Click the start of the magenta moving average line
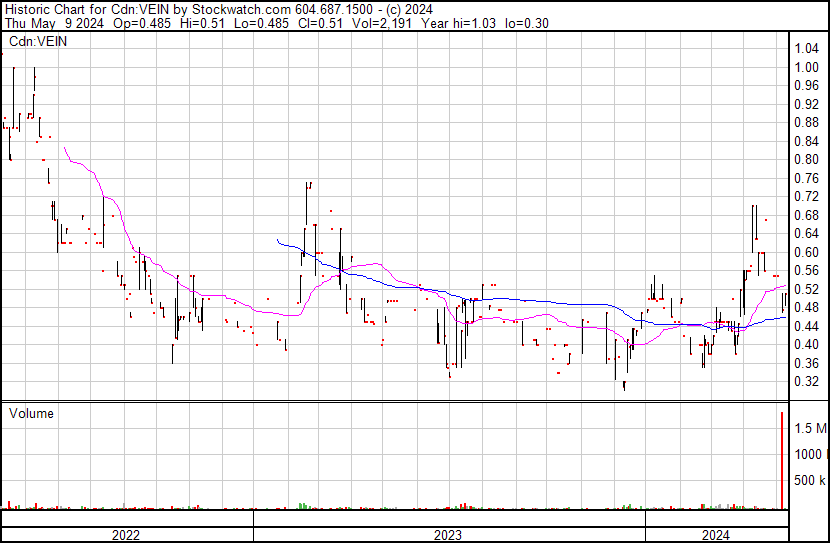The width and height of the screenshot is (830, 543). 64,148
